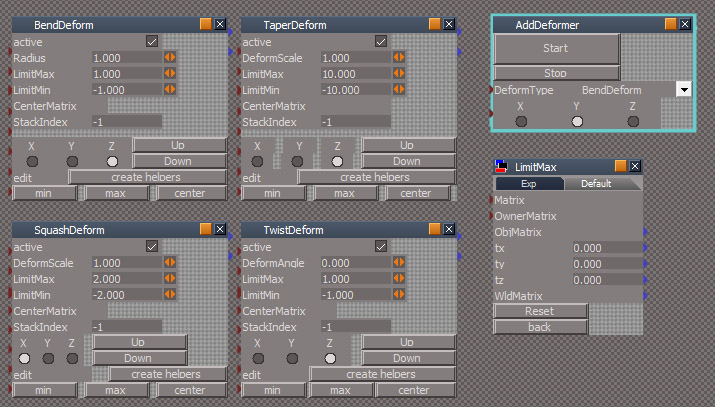Click orange collapse icon on SquashDeform node
Image resolution: width=715 pixels, height=407 pixels.
coord(206,229)
